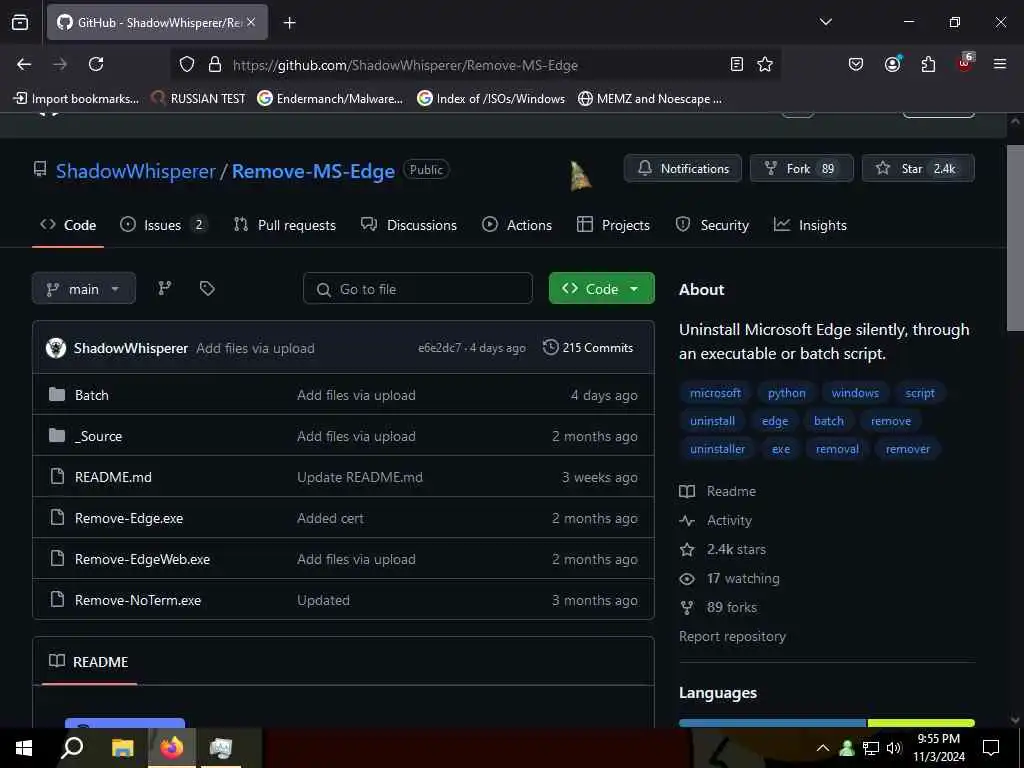Viewport: 1024px width, 768px height.
Task: Reload the GitHub page
Action: click(96, 64)
